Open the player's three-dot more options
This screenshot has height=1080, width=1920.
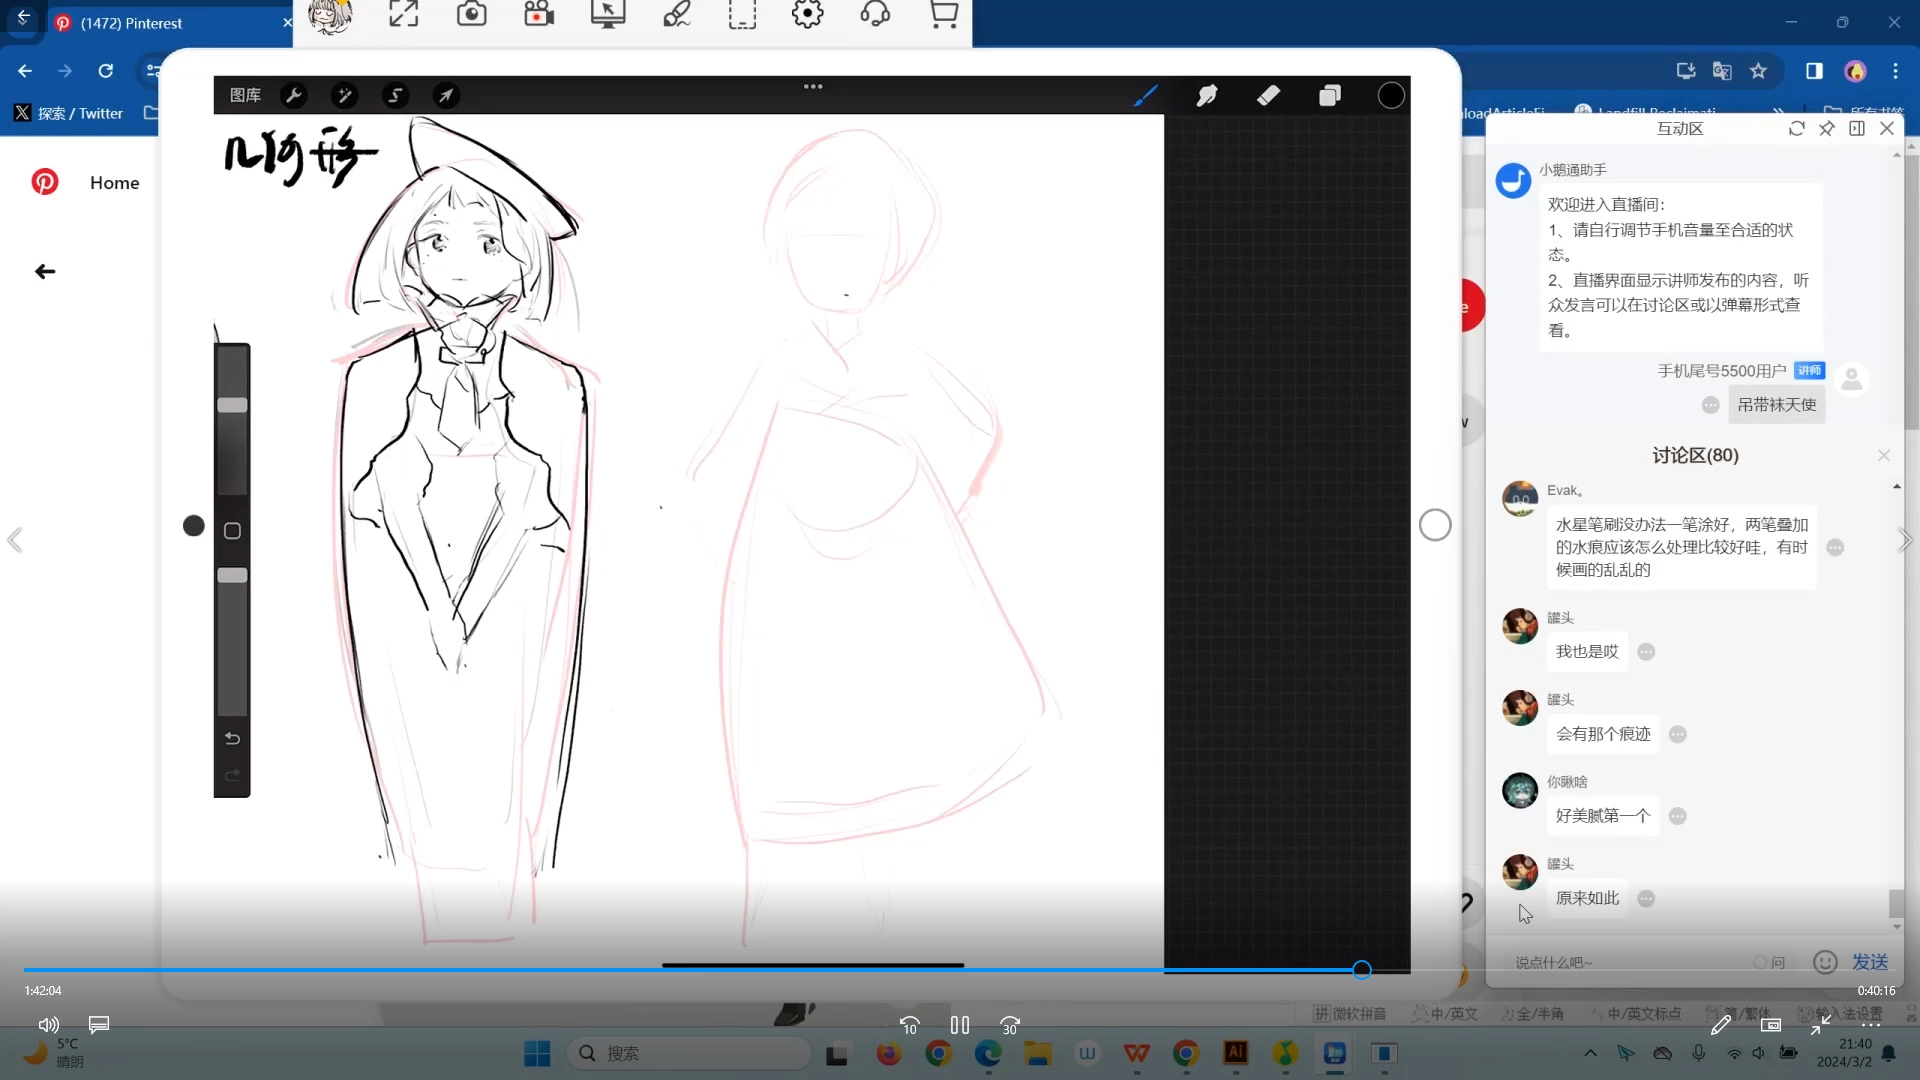pyautogui.click(x=1871, y=1025)
